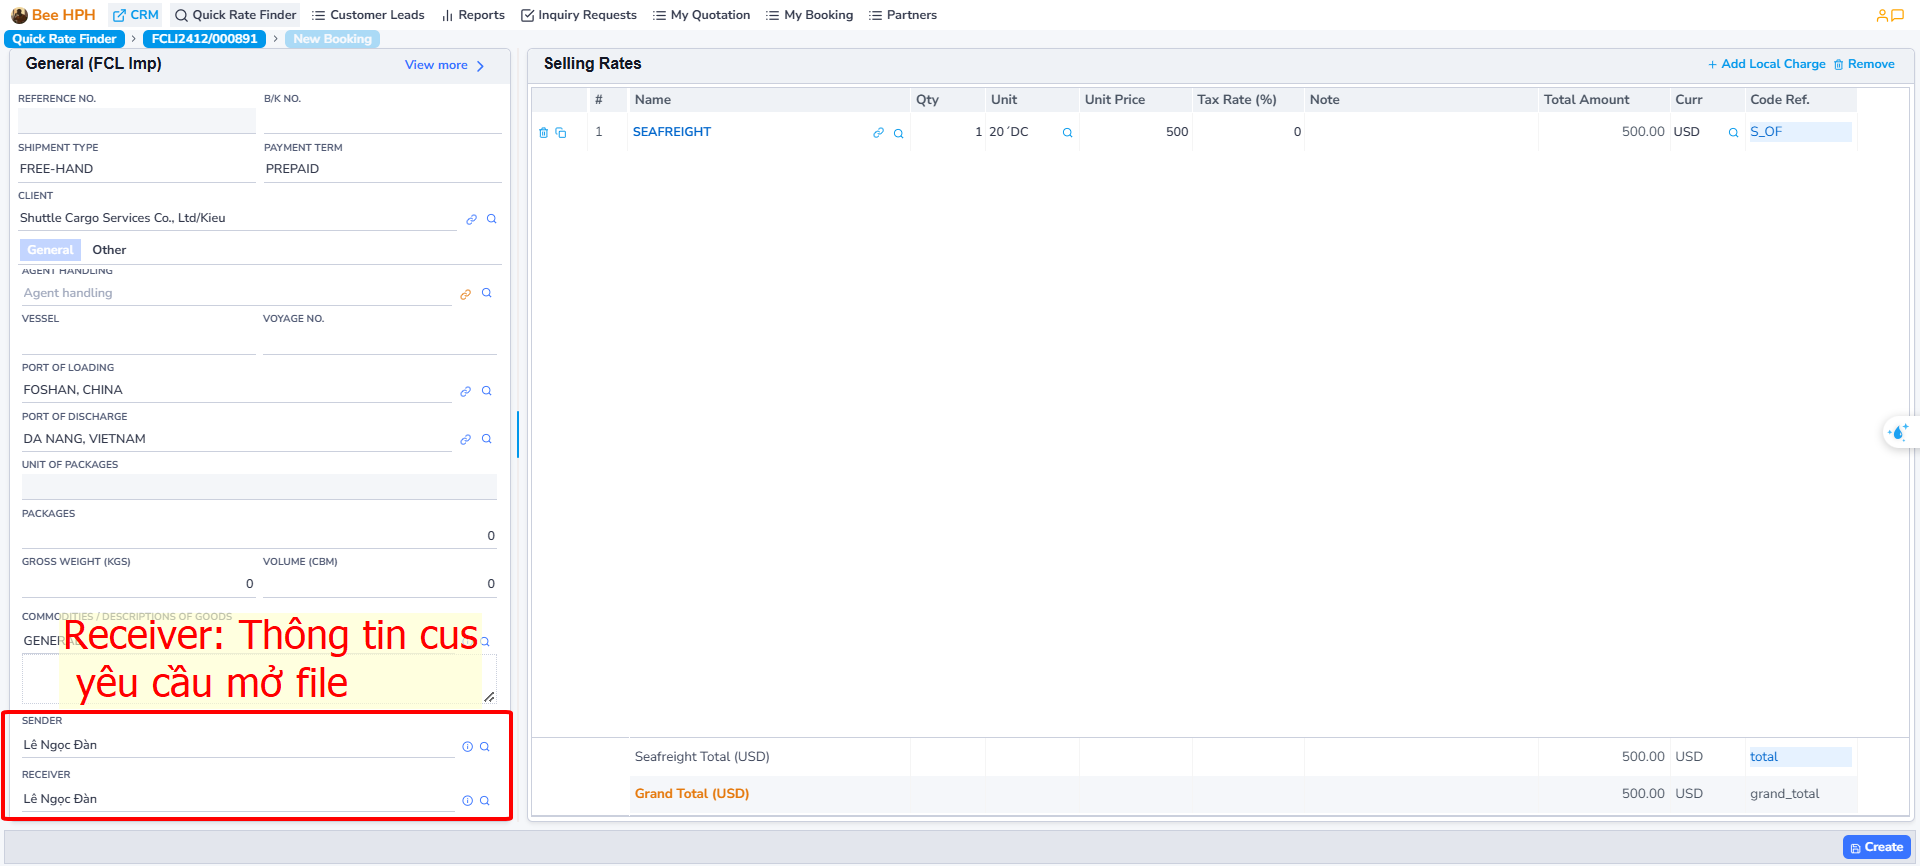Search Receiver lookup
1920x866 pixels.
(485, 801)
